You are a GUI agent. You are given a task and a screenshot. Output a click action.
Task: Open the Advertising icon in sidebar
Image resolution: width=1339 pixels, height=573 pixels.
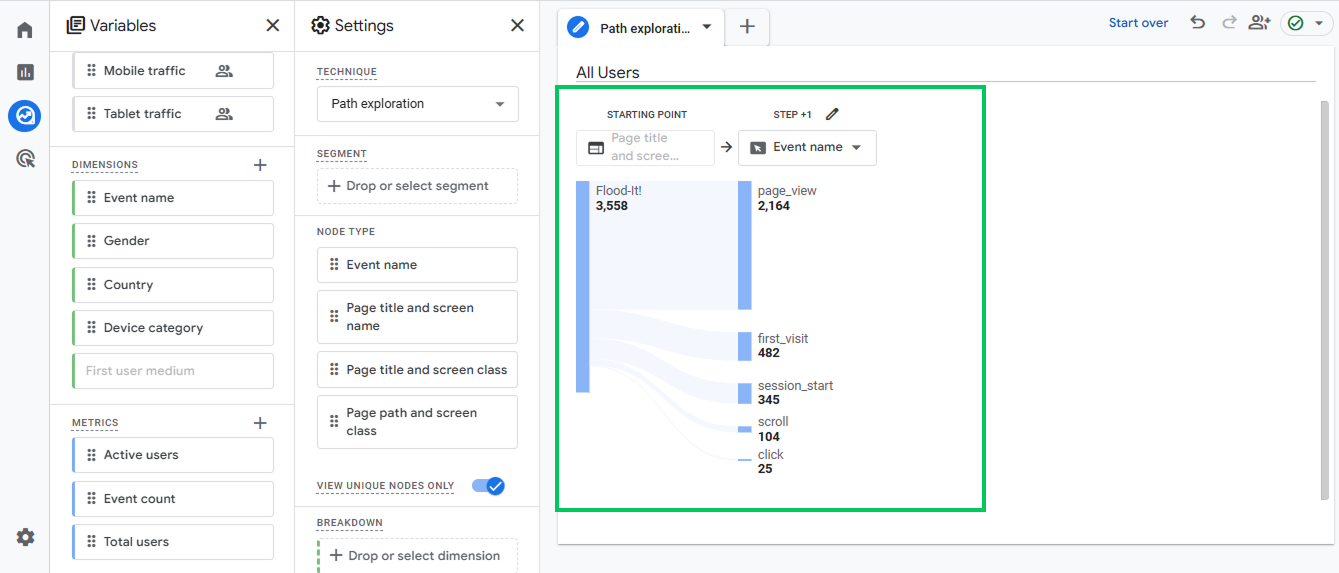[x=25, y=158]
